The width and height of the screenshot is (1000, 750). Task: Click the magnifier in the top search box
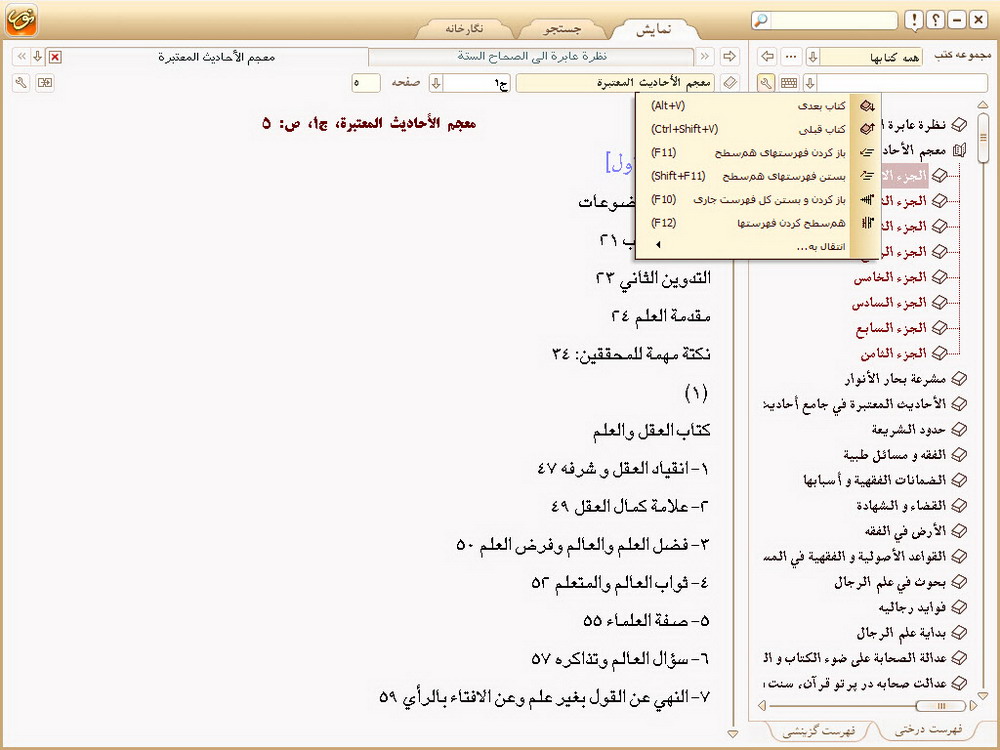pyautogui.click(x=762, y=20)
